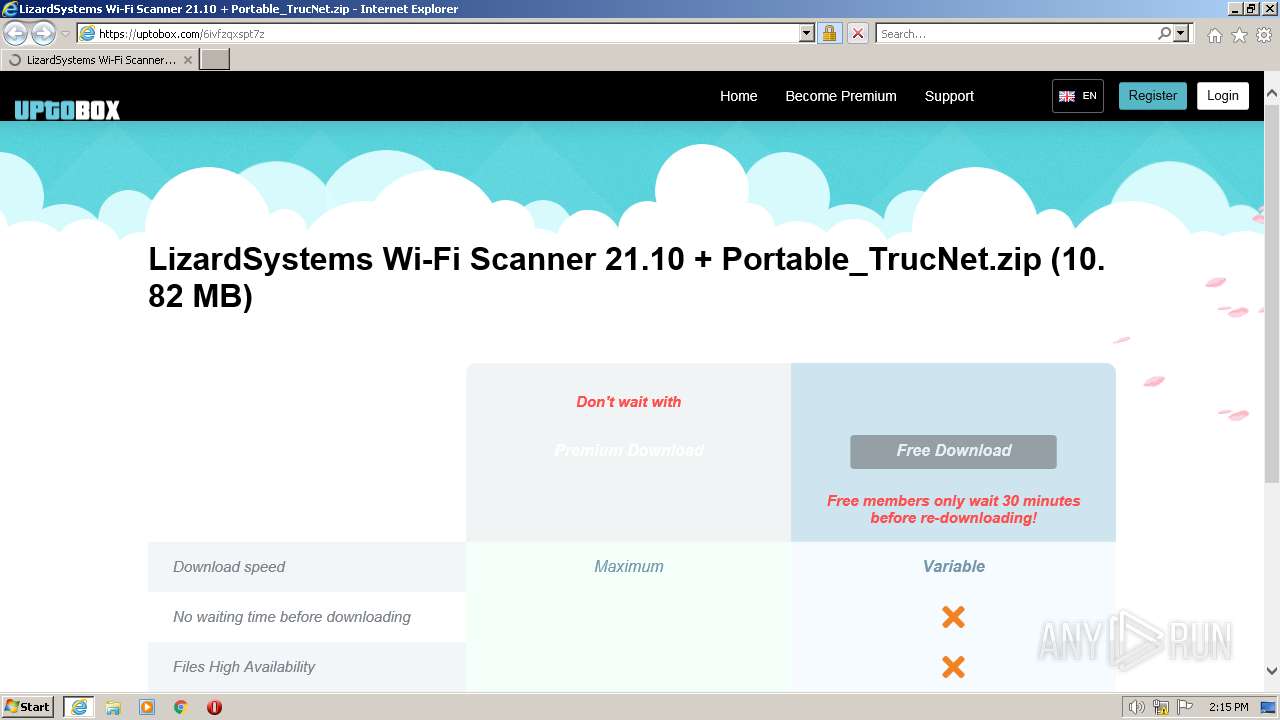Click the Don't wait with text
Viewport: 1280px width, 720px height.
point(629,402)
